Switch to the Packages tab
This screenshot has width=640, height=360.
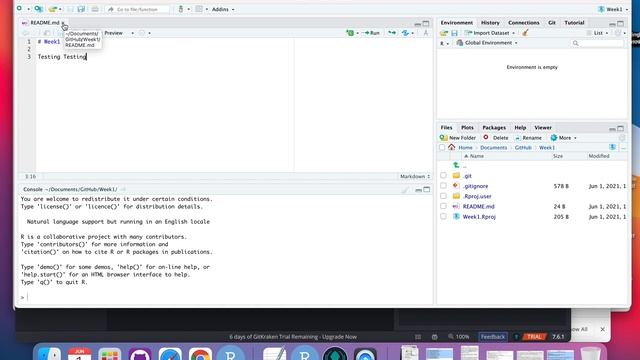coord(494,128)
